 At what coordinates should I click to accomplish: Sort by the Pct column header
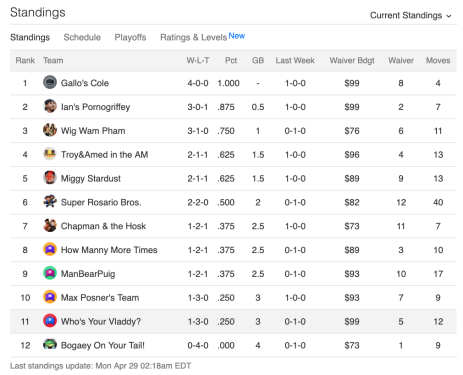click(x=231, y=60)
